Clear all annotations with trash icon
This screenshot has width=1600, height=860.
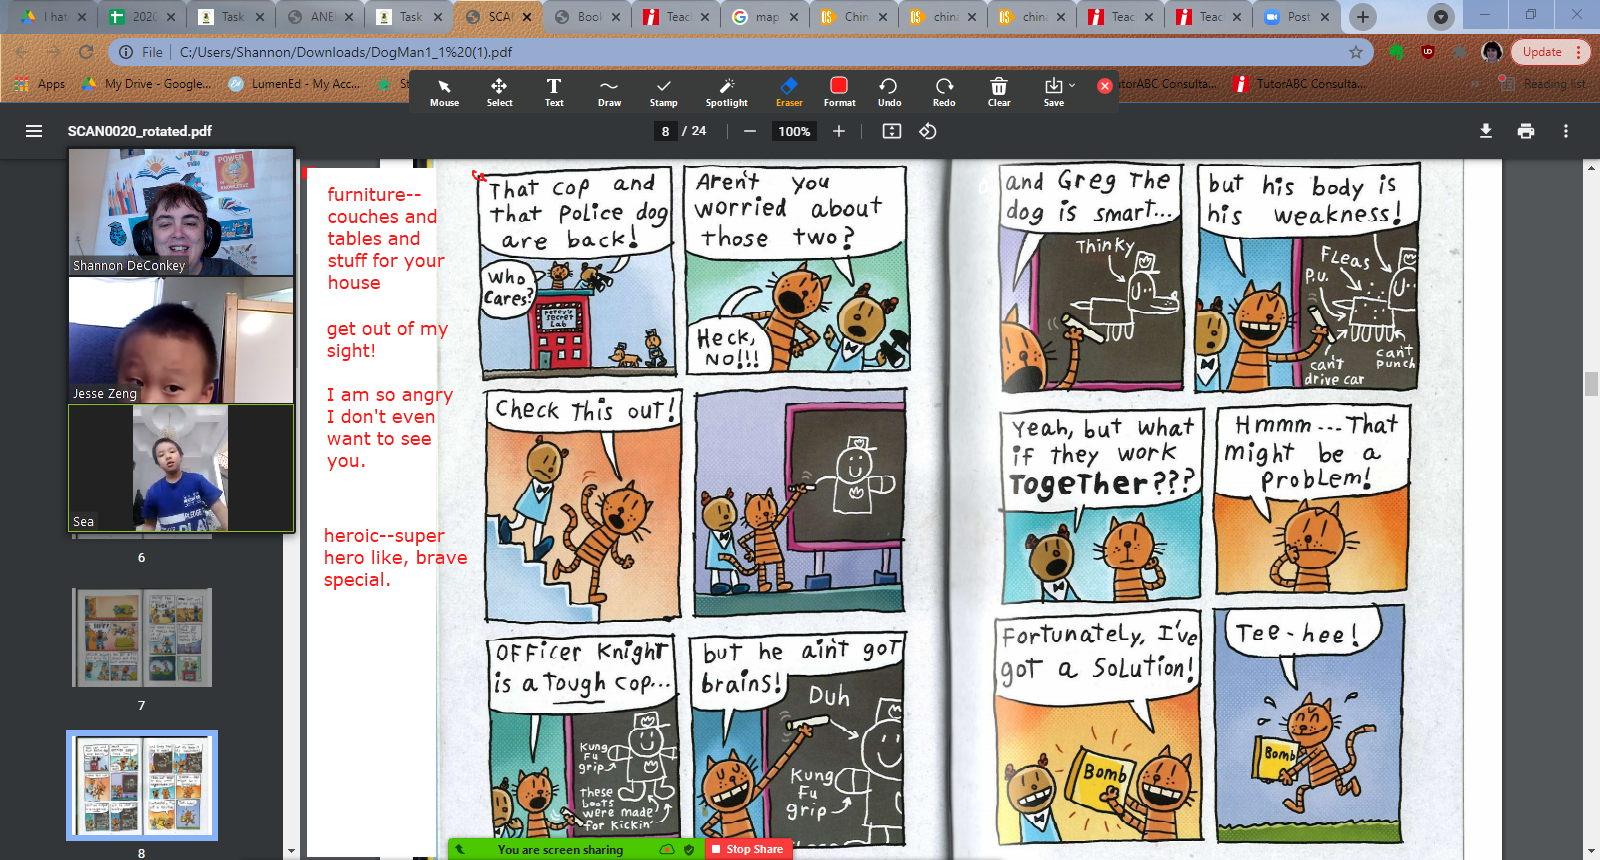999,92
